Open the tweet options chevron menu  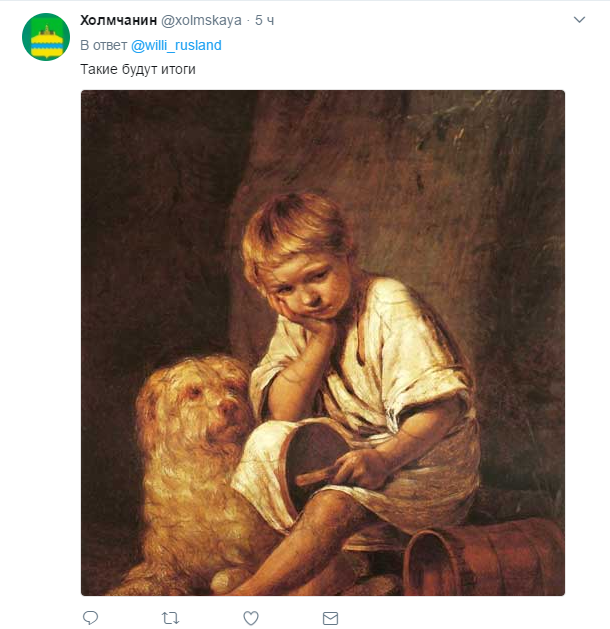[580, 20]
